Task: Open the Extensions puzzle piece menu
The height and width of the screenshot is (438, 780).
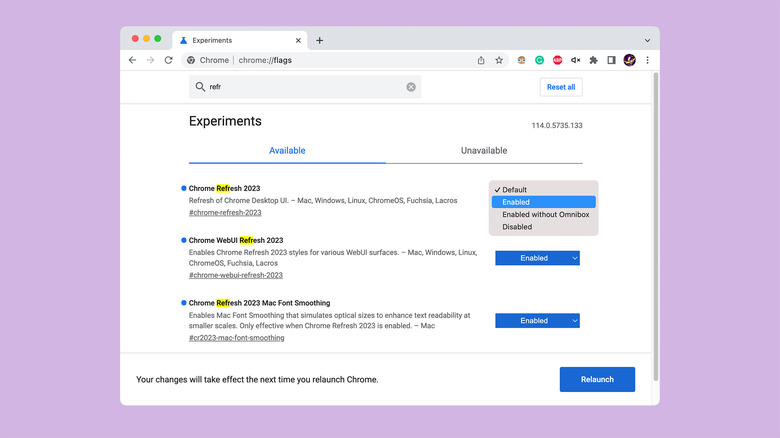Action: tap(593, 60)
